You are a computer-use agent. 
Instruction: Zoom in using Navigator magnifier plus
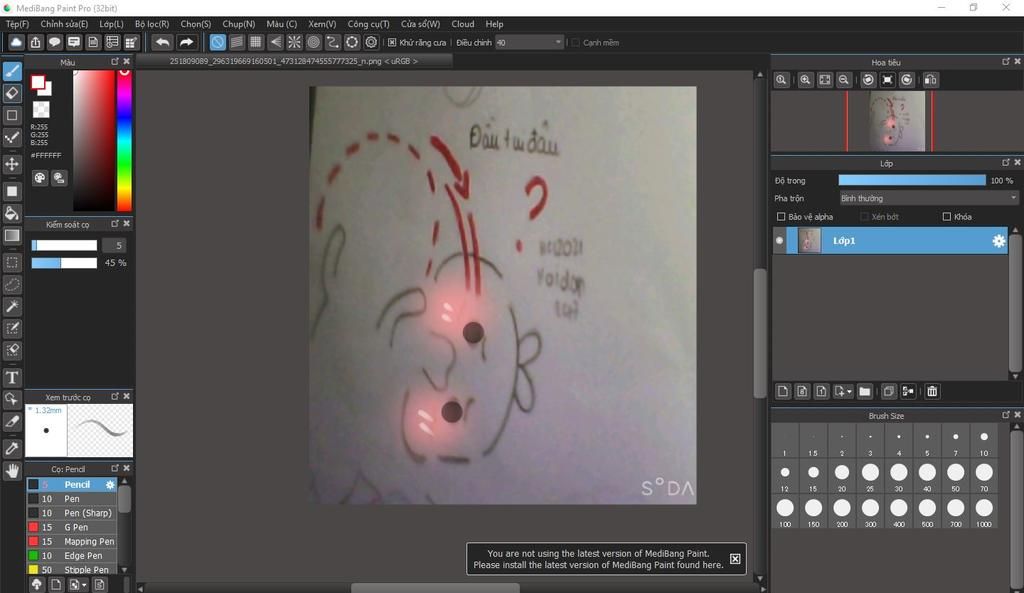[805, 80]
